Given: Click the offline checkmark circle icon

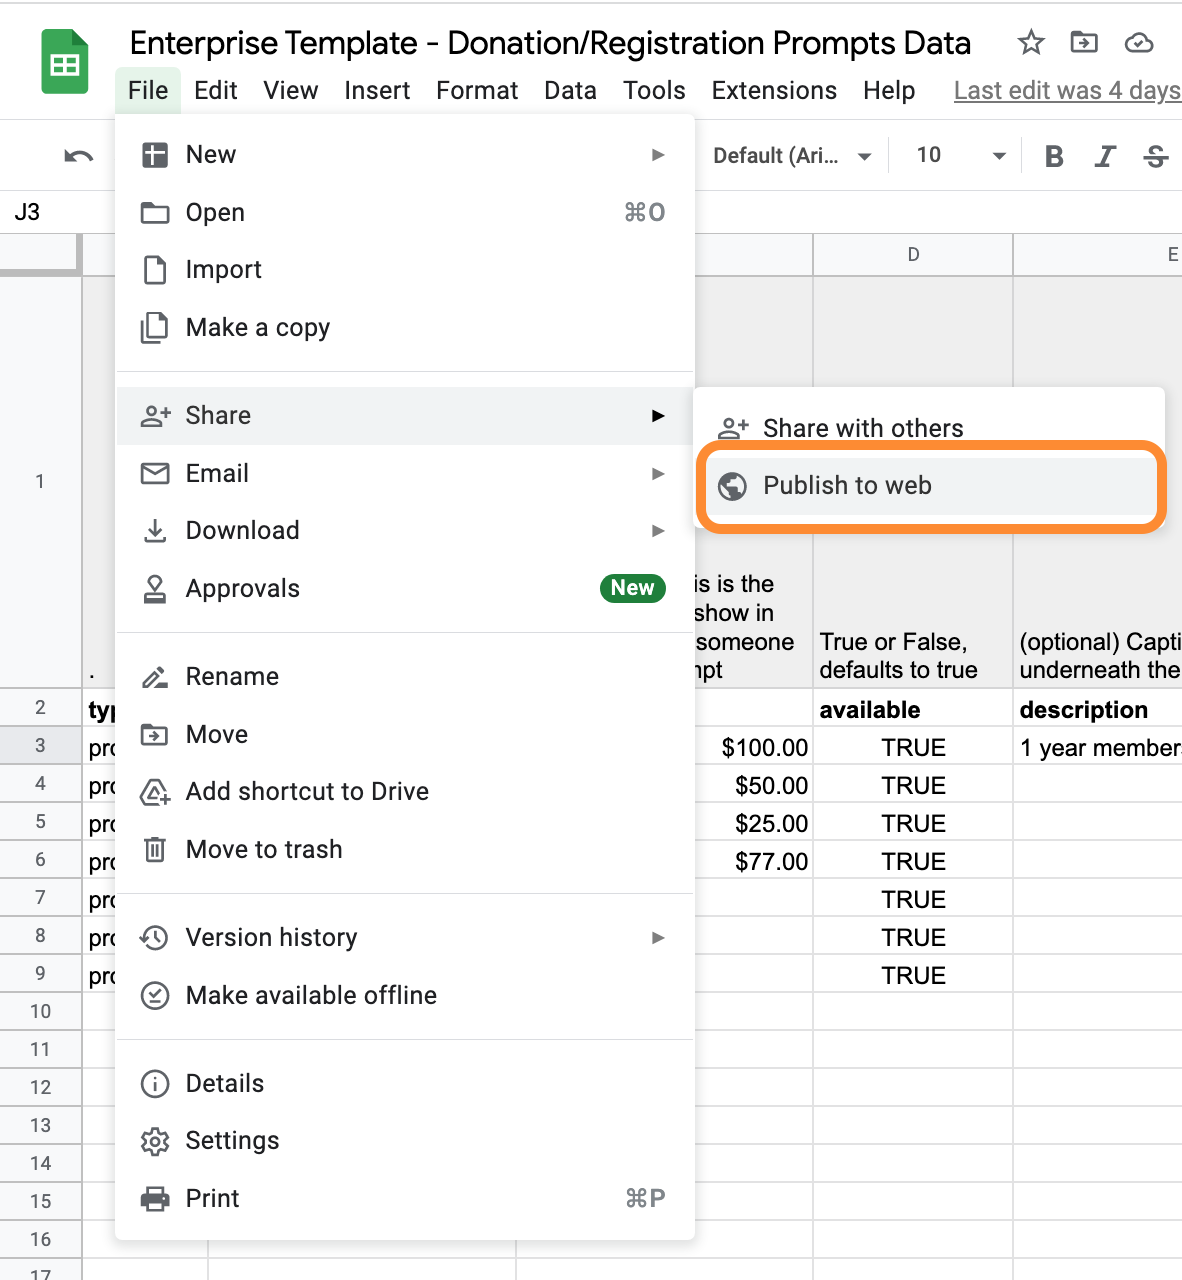Looking at the screenshot, I should click(x=155, y=996).
